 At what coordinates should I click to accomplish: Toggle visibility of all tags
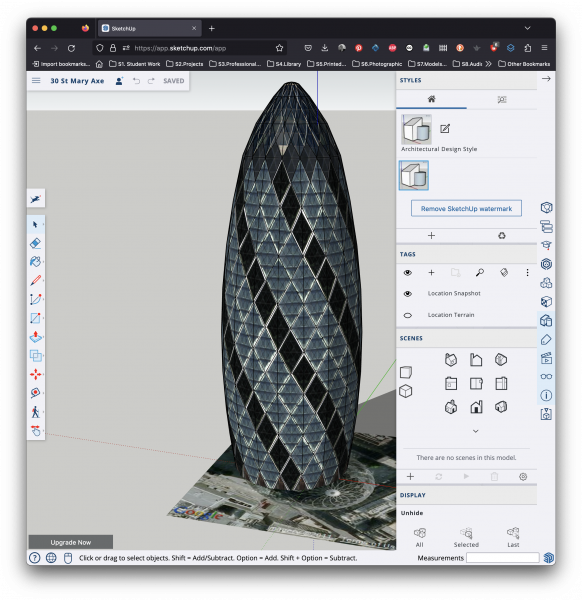click(408, 272)
